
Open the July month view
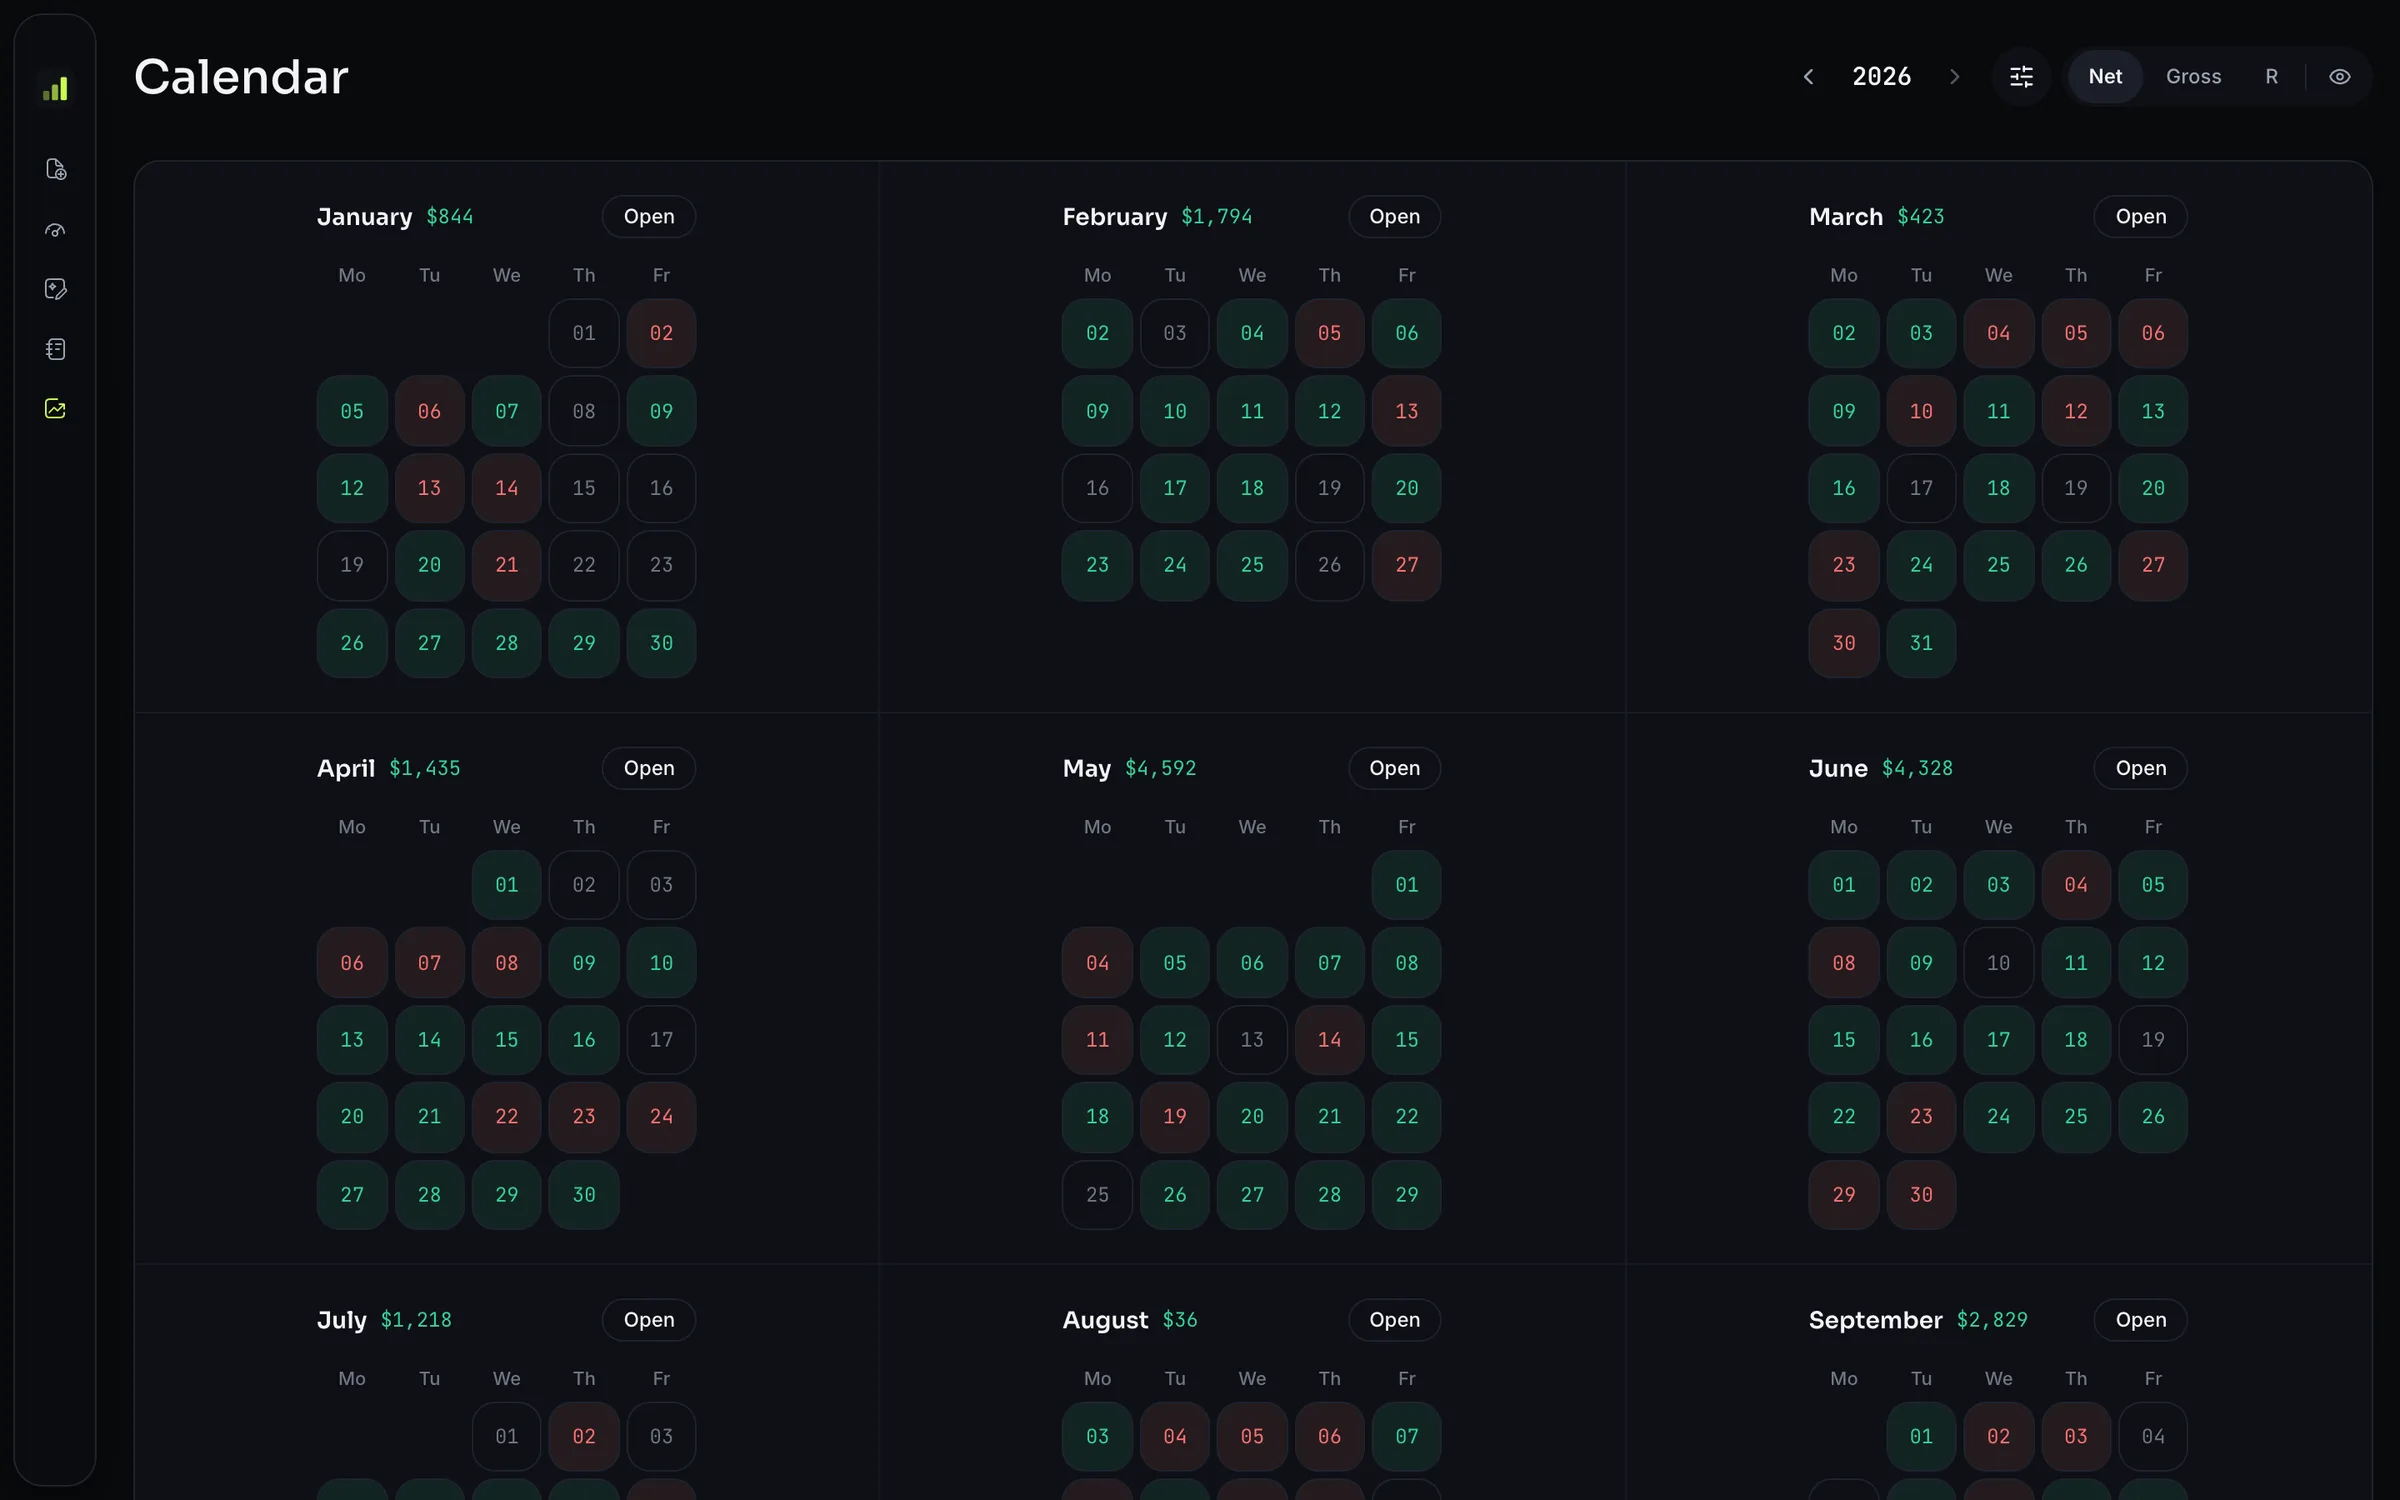point(649,1320)
